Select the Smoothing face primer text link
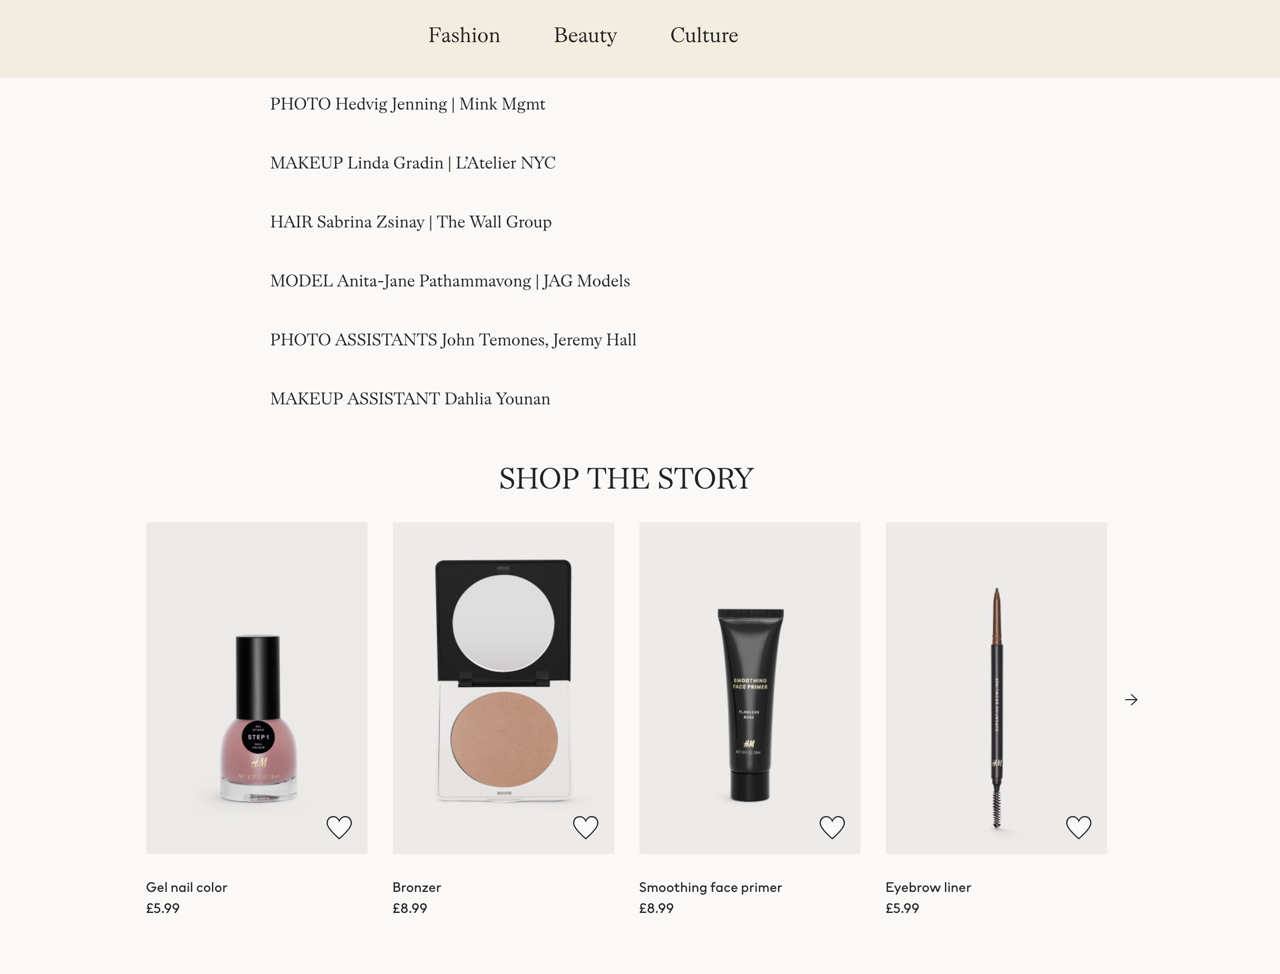Image resolution: width=1280 pixels, height=974 pixels. 711,887
